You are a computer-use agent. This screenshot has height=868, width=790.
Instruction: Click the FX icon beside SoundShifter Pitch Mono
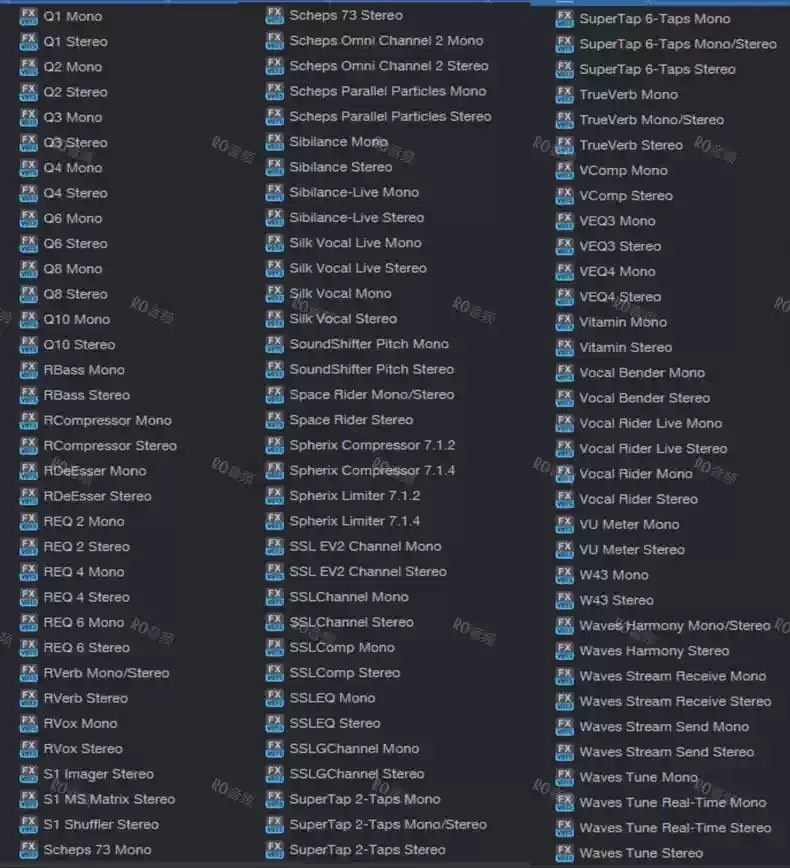click(275, 344)
